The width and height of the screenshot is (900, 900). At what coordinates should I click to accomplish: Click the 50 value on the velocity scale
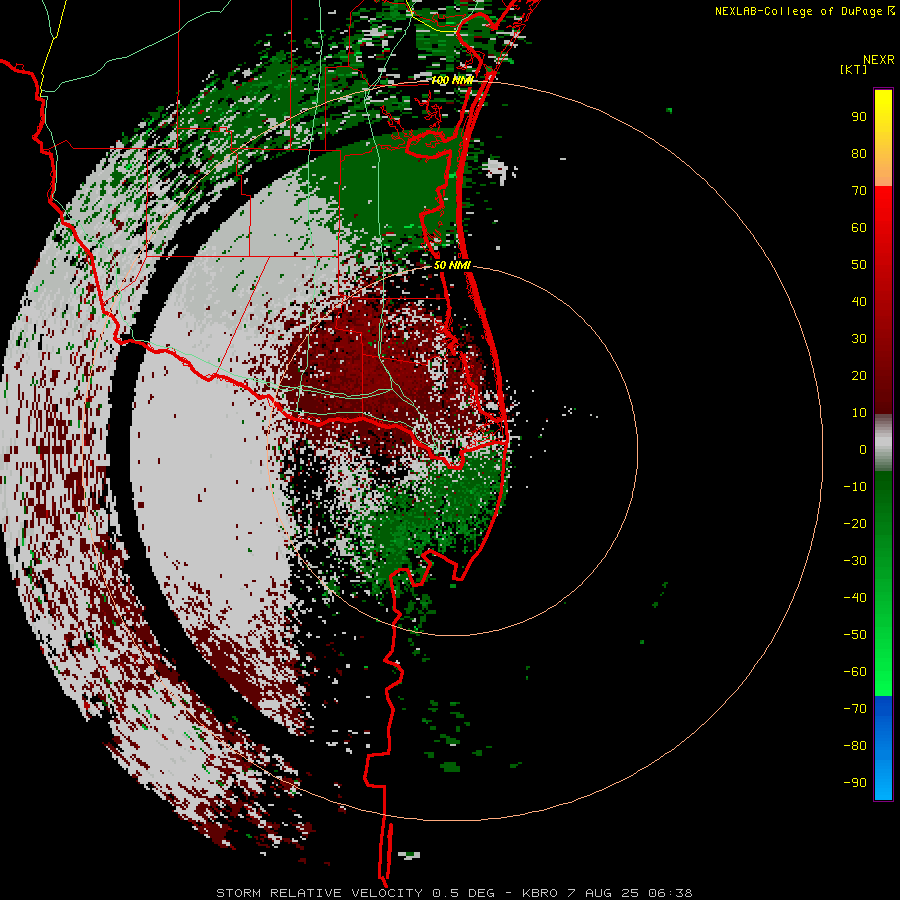pos(859,265)
